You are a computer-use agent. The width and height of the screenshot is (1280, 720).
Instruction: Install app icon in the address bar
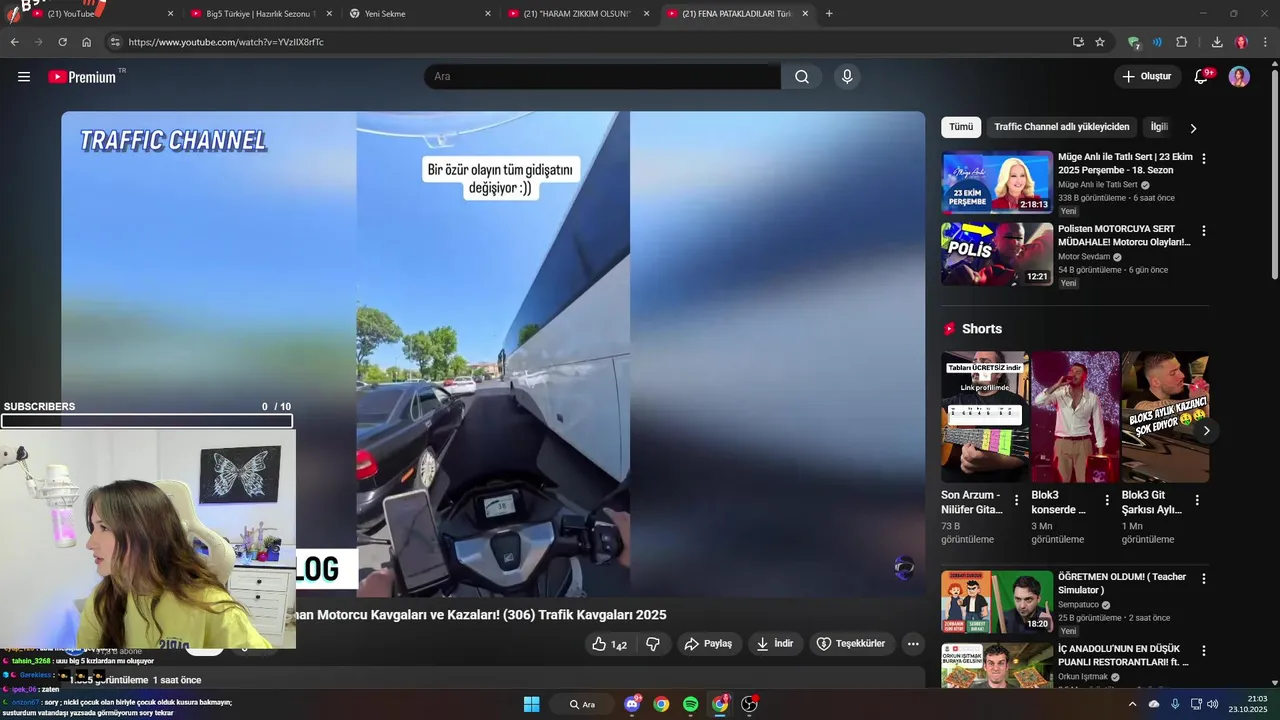tap(1078, 42)
